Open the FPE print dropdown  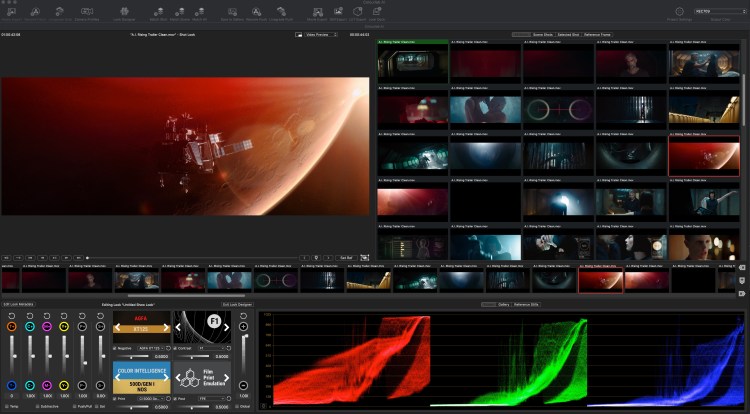click(211, 399)
